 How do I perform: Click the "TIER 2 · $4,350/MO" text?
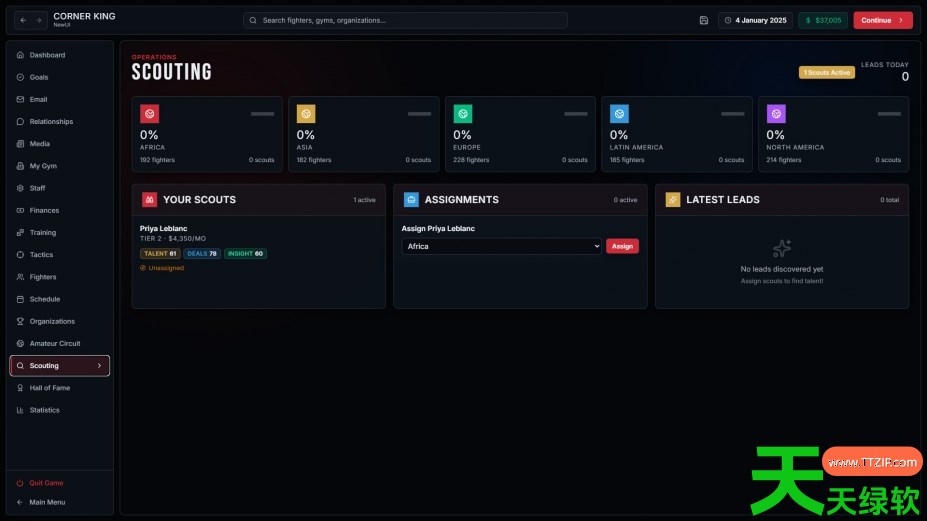pyautogui.click(x=173, y=239)
